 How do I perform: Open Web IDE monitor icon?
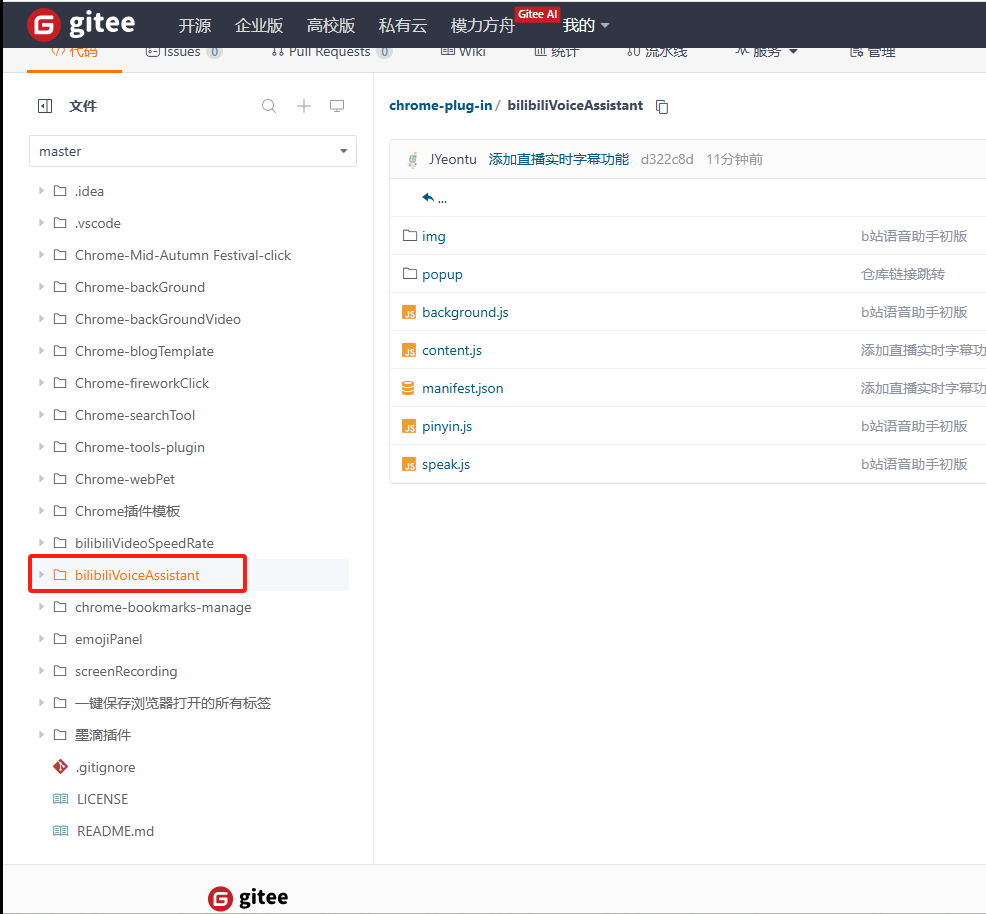(x=337, y=106)
